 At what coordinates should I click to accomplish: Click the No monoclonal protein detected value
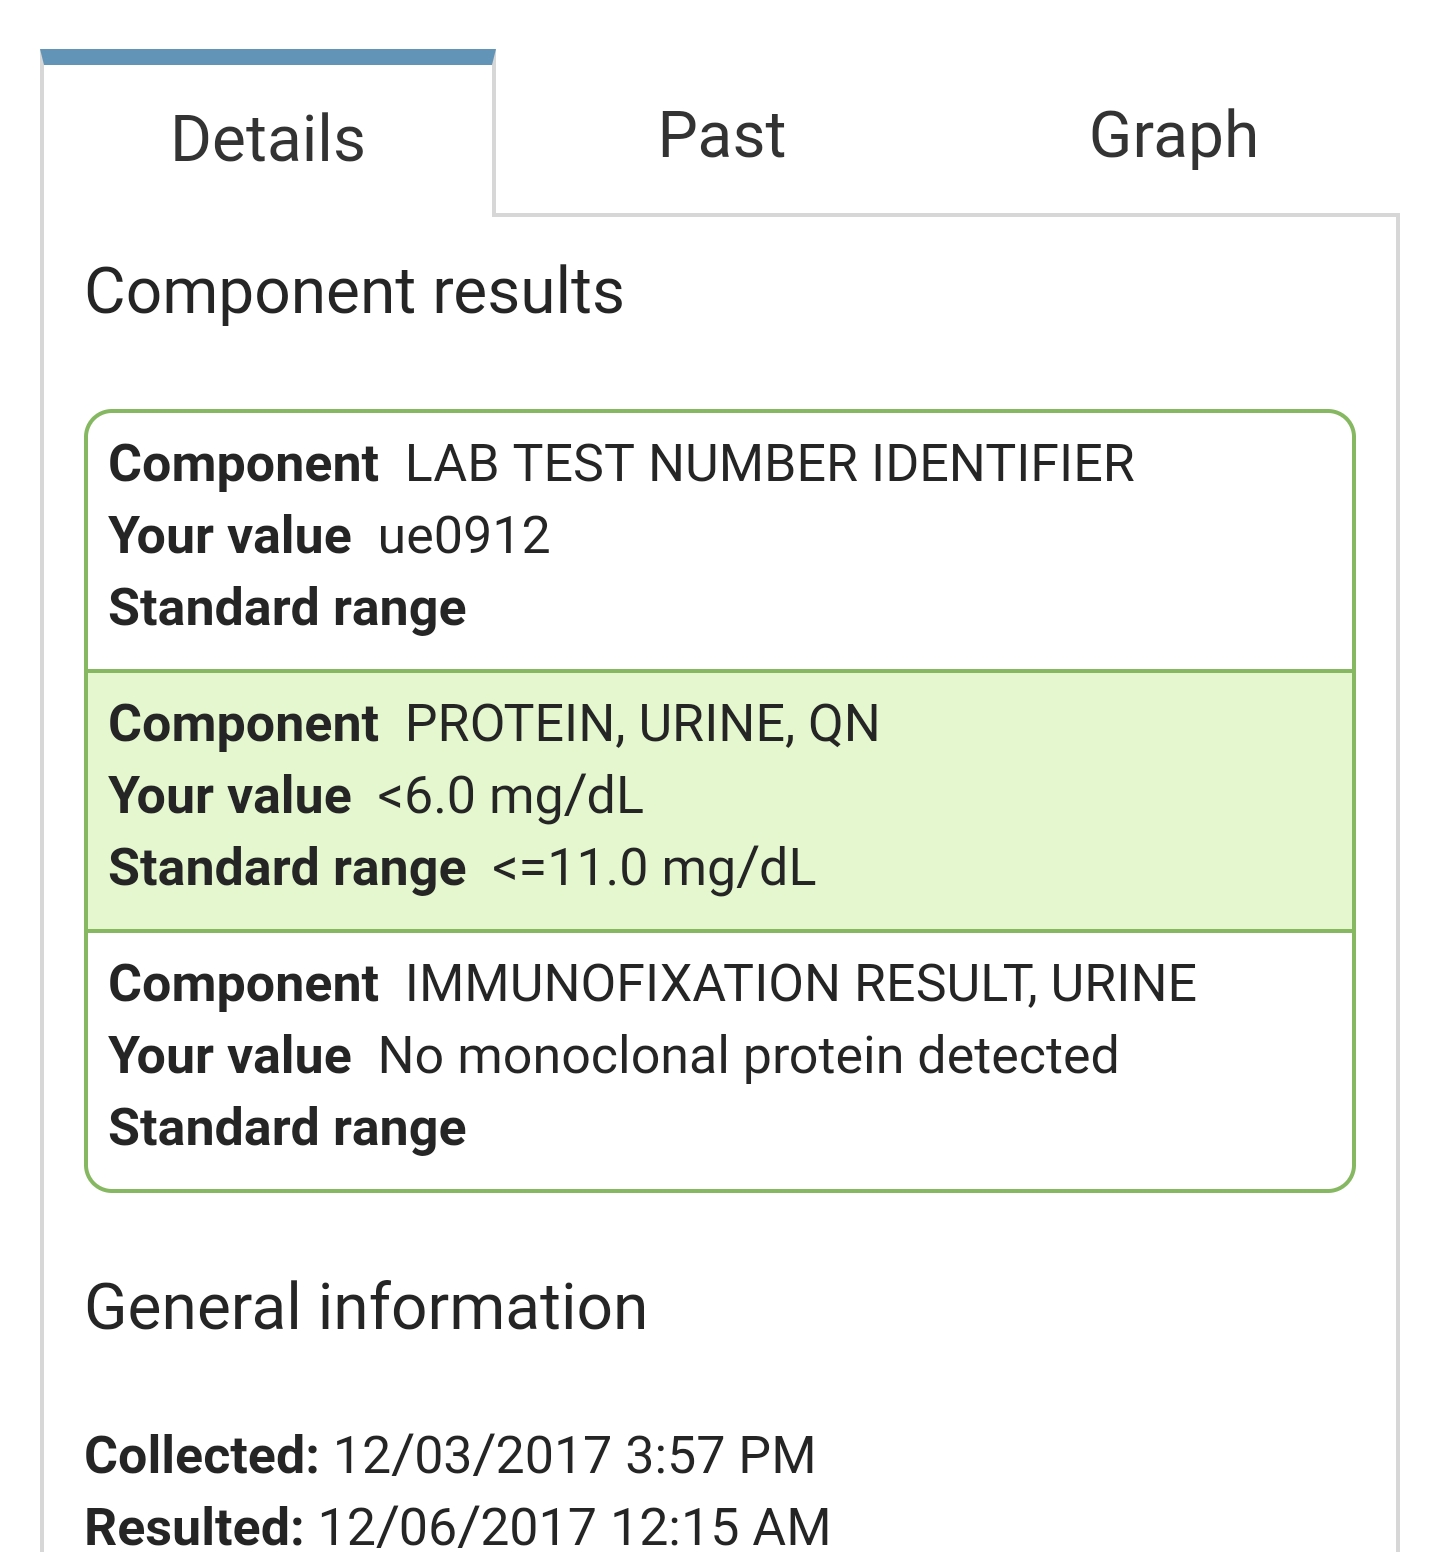click(748, 1056)
